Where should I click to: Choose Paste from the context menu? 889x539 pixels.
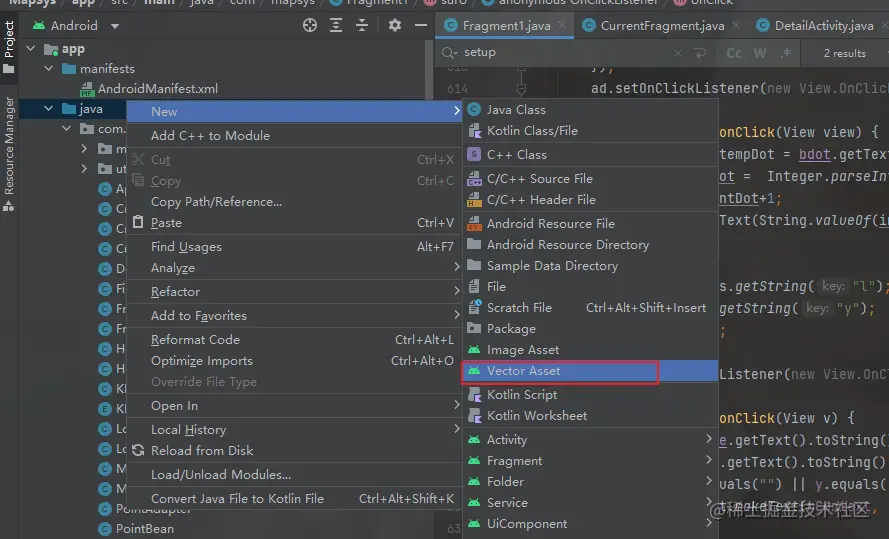294,223
